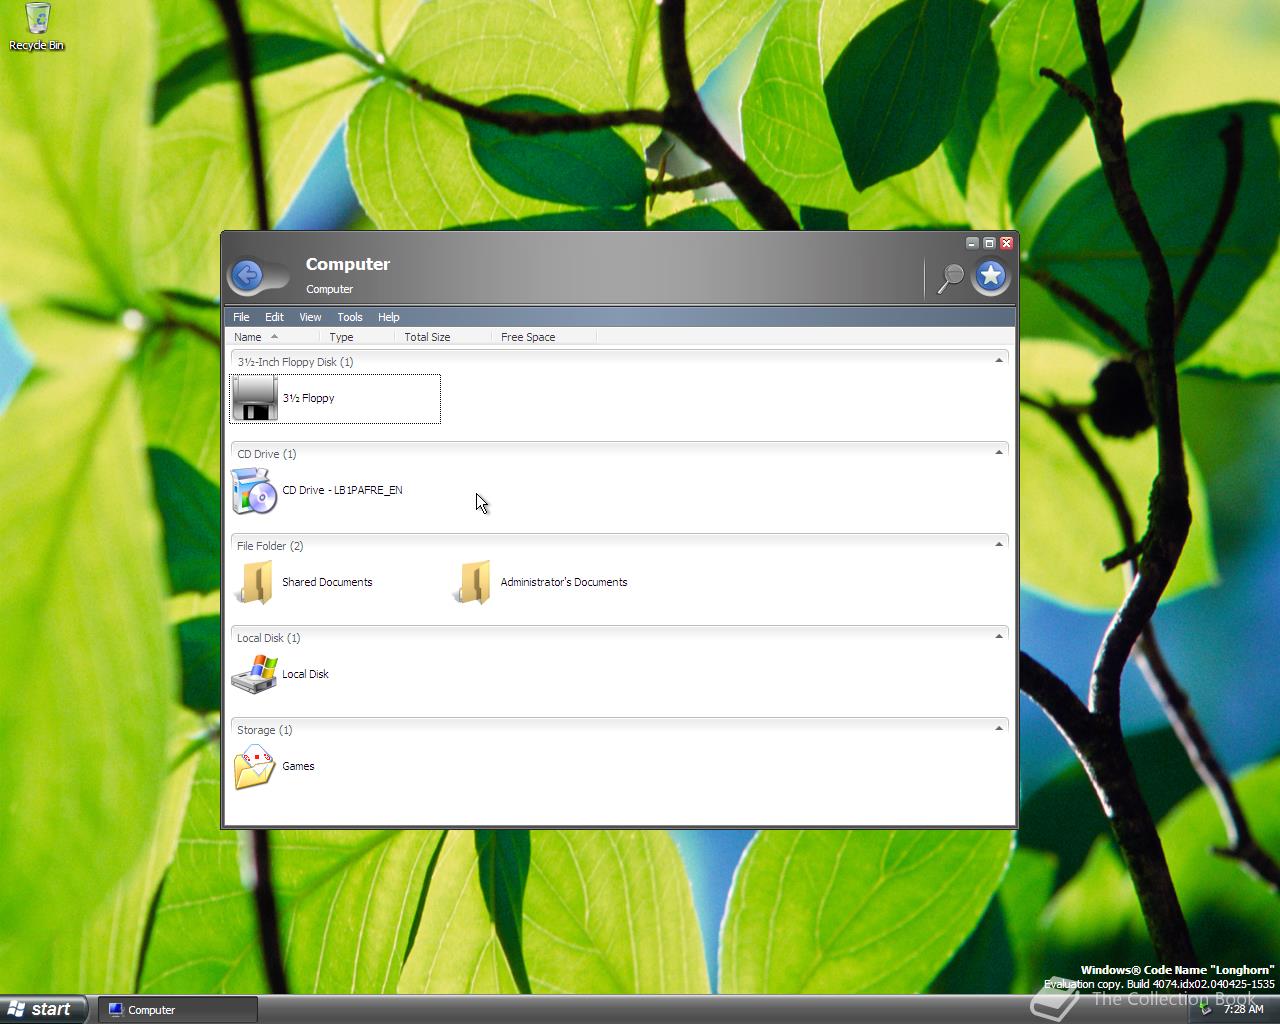Sort by the Type column header

click(x=357, y=337)
